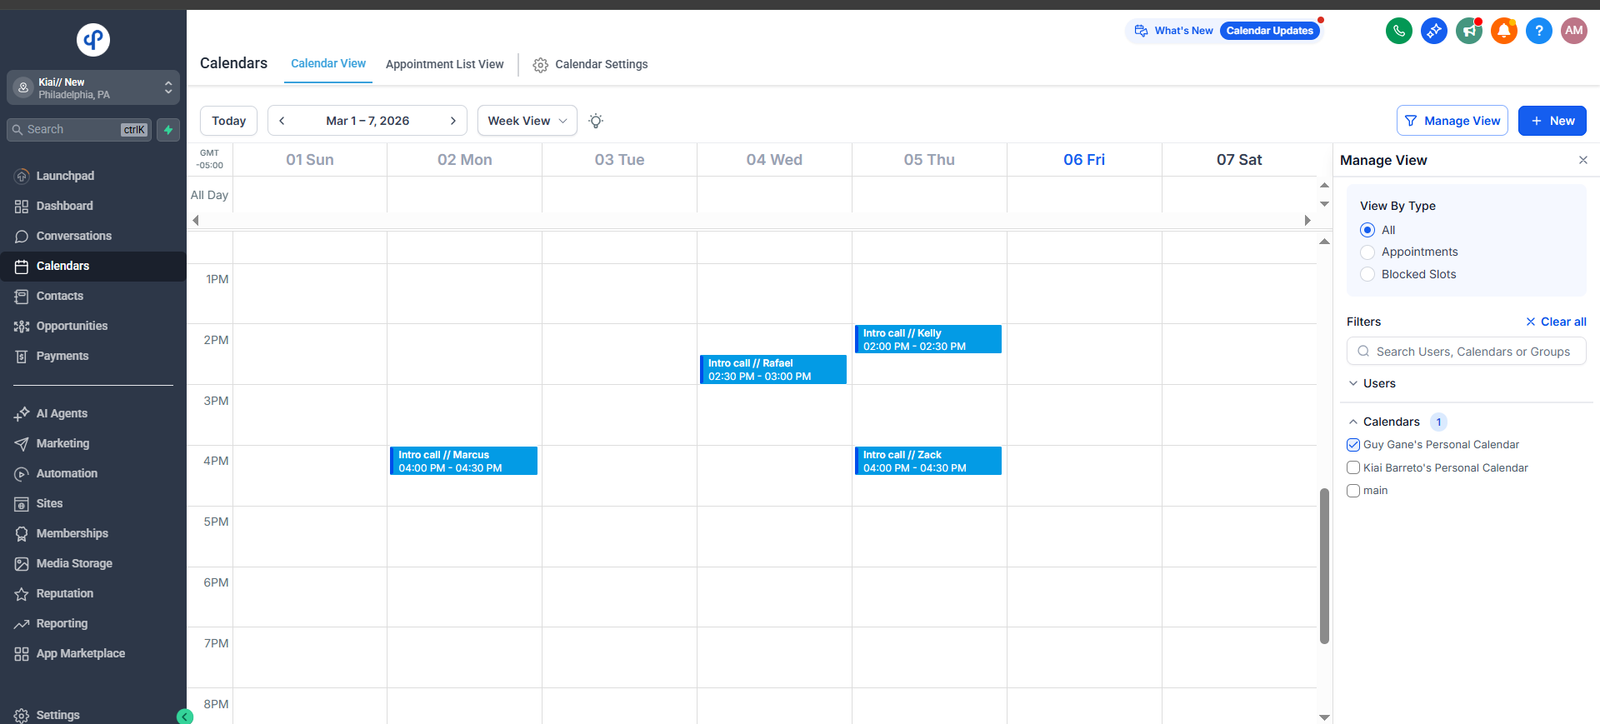Click the sidebar Search field

[79, 130]
